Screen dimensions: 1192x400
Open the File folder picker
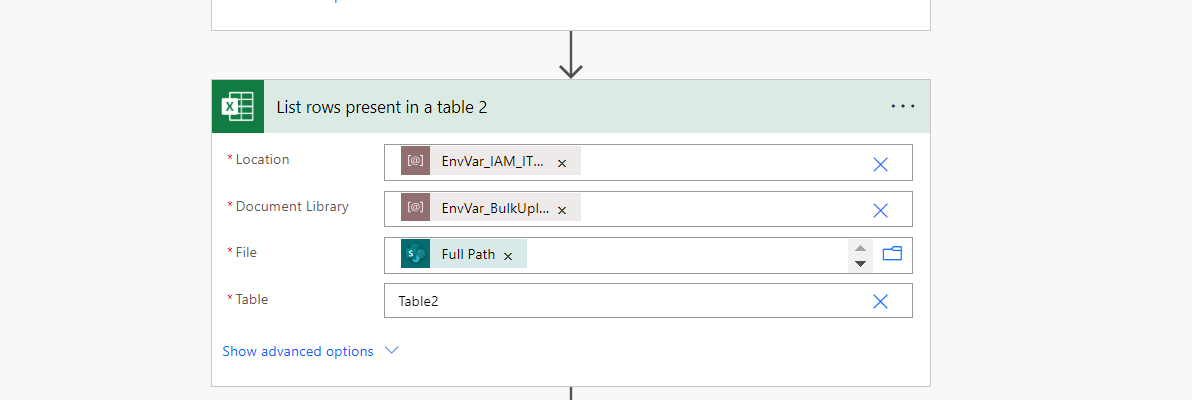[892, 254]
